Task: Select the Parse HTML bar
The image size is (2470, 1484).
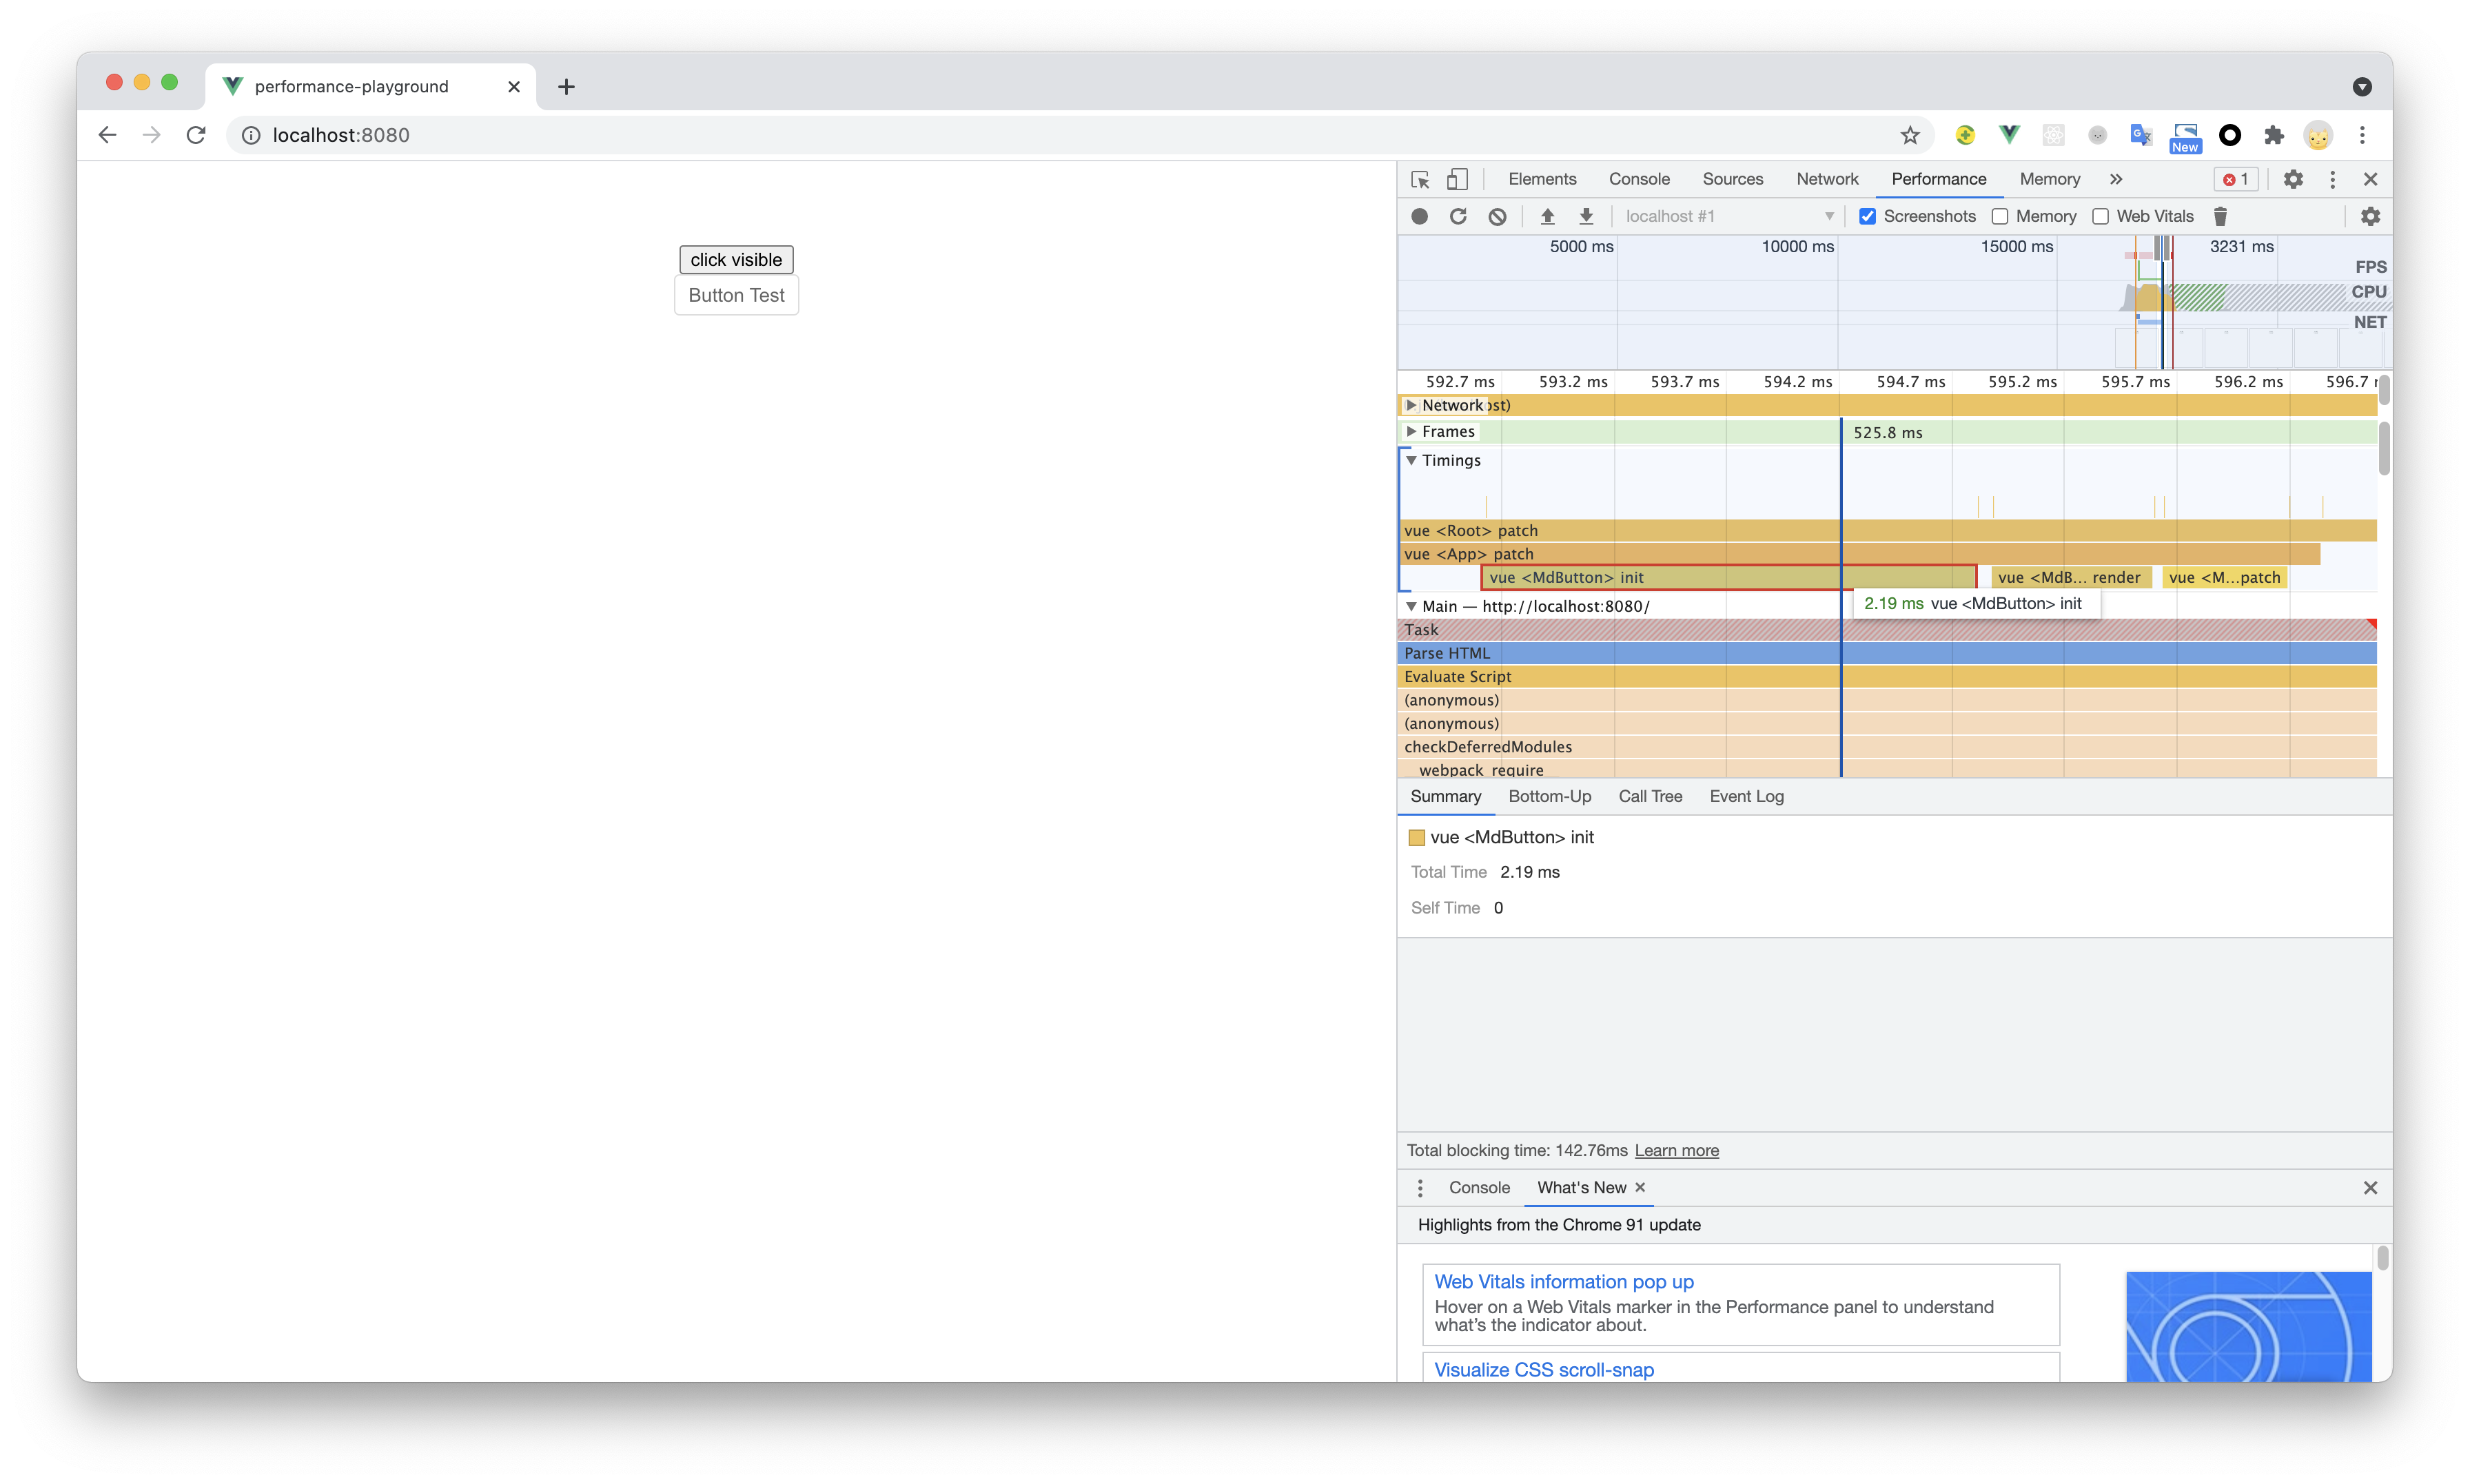Action: point(1887,653)
